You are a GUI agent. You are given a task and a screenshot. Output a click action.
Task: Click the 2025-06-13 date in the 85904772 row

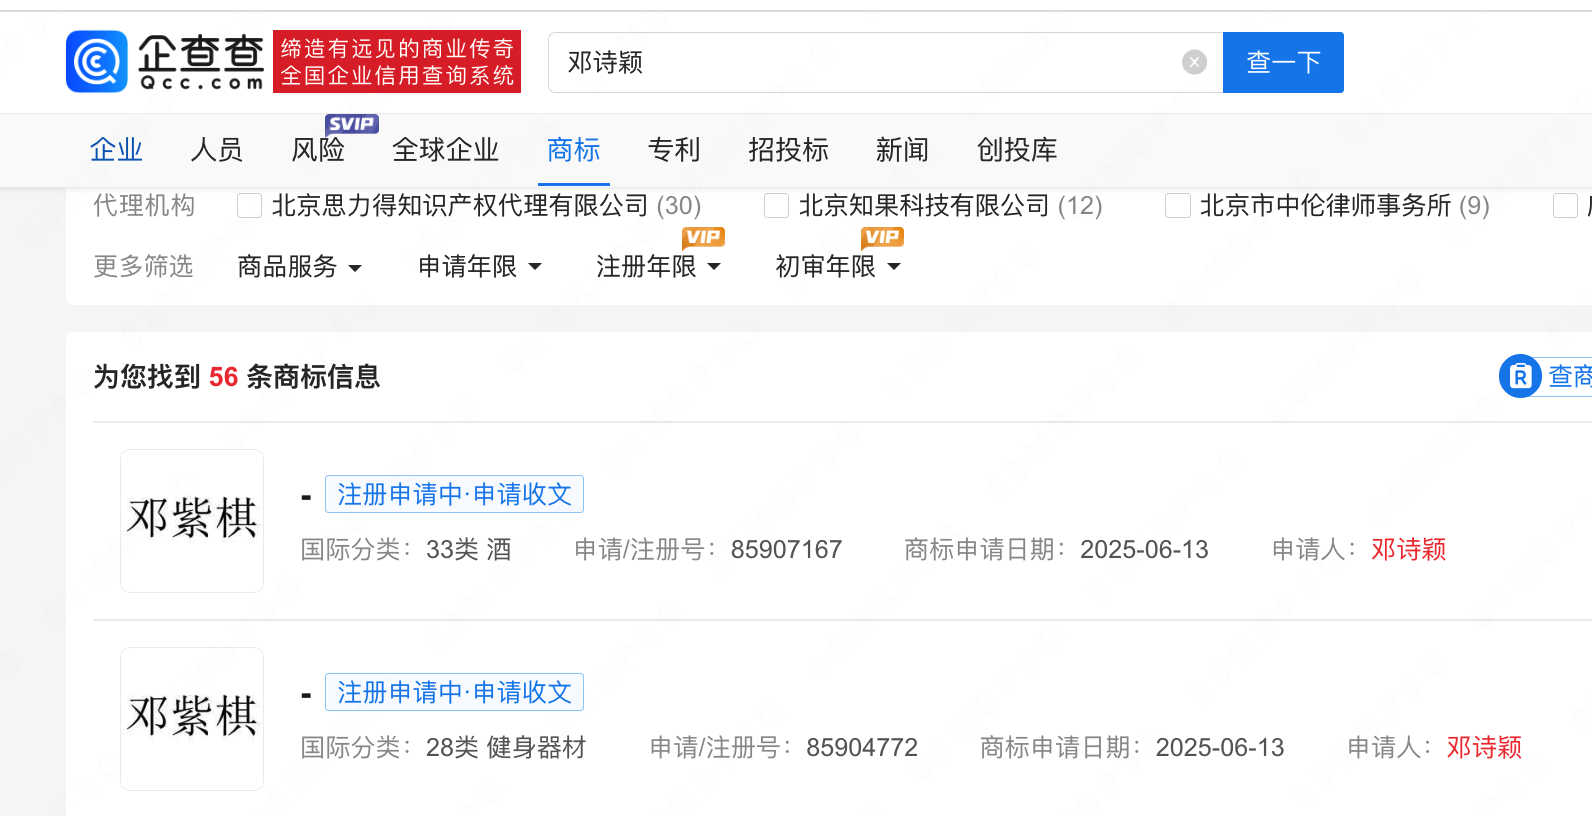coord(1220,747)
